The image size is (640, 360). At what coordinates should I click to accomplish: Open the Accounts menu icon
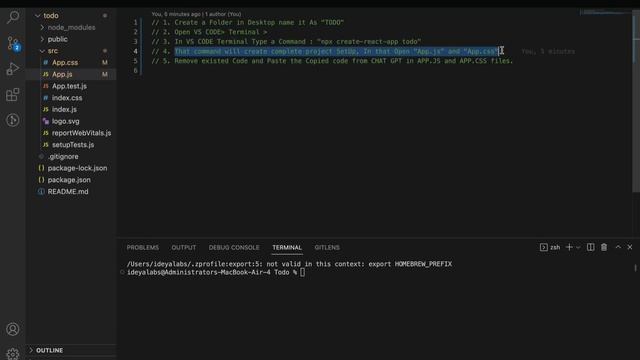(x=13, y=329)
